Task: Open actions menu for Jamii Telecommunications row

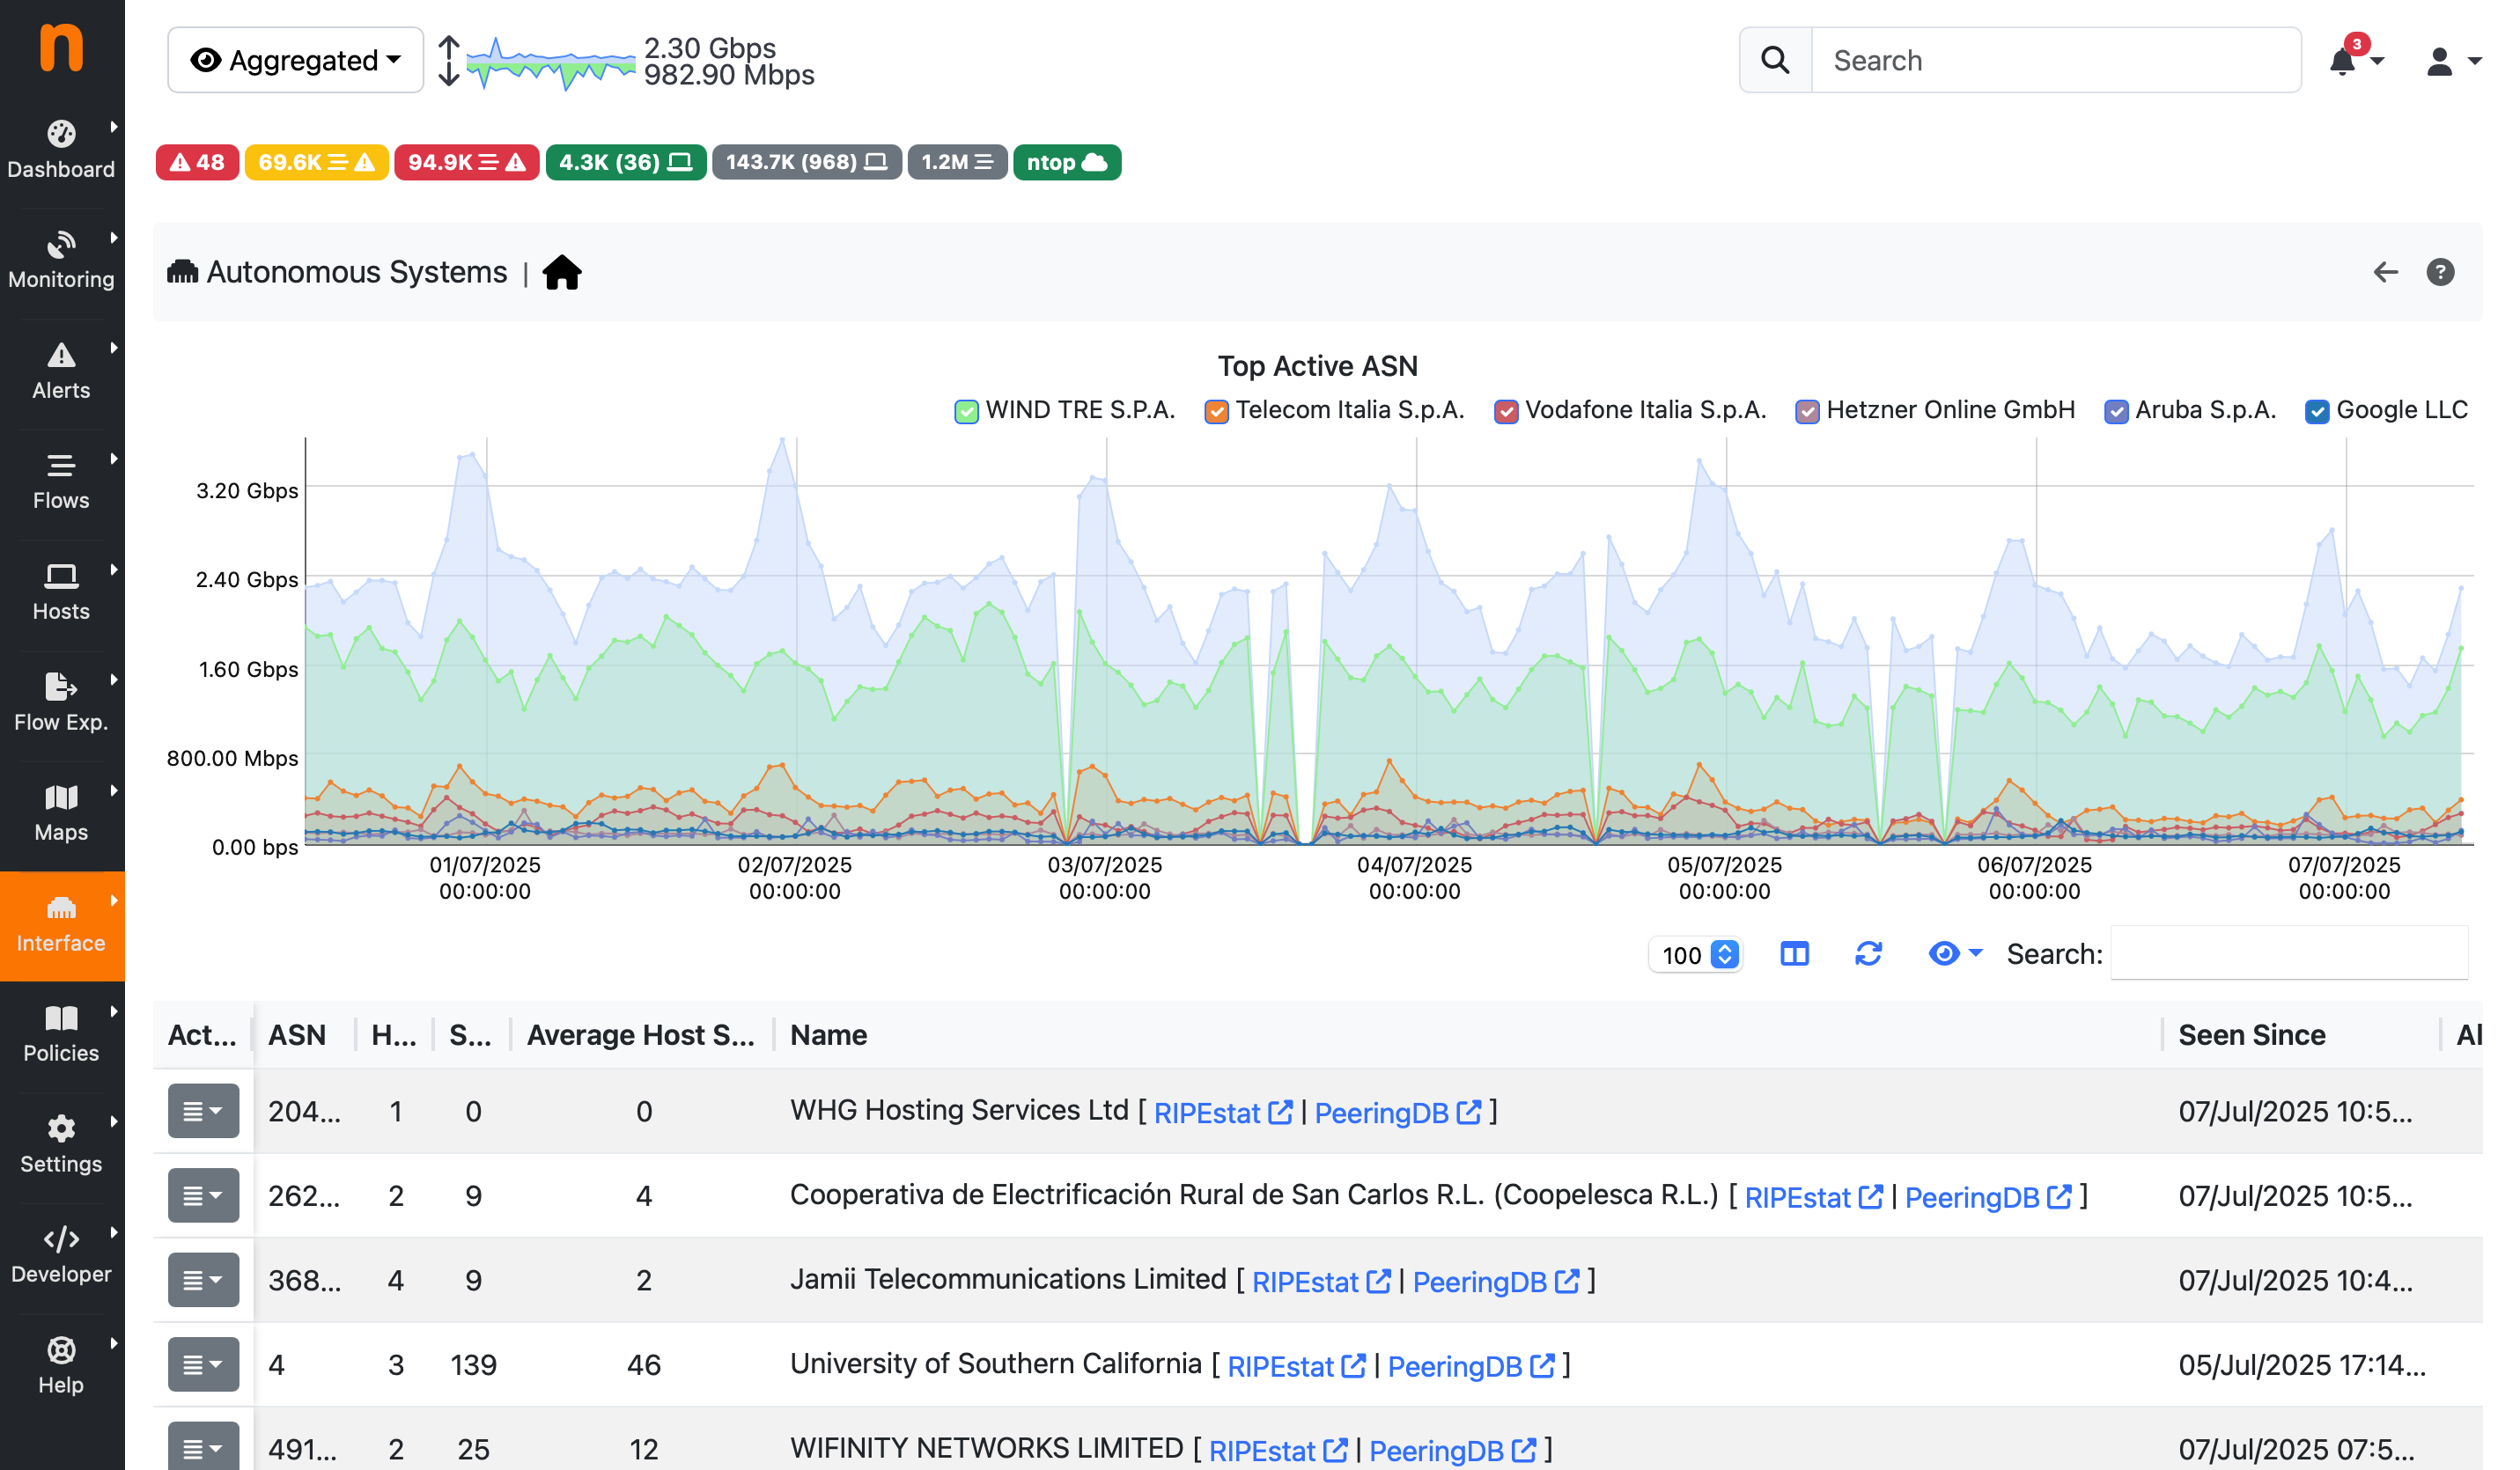Action: [203, 1280]
